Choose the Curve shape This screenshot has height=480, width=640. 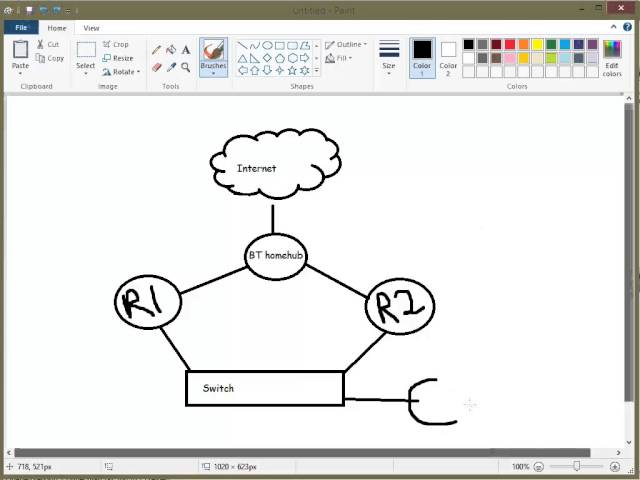pyautogui.click(x=255, y=45)
